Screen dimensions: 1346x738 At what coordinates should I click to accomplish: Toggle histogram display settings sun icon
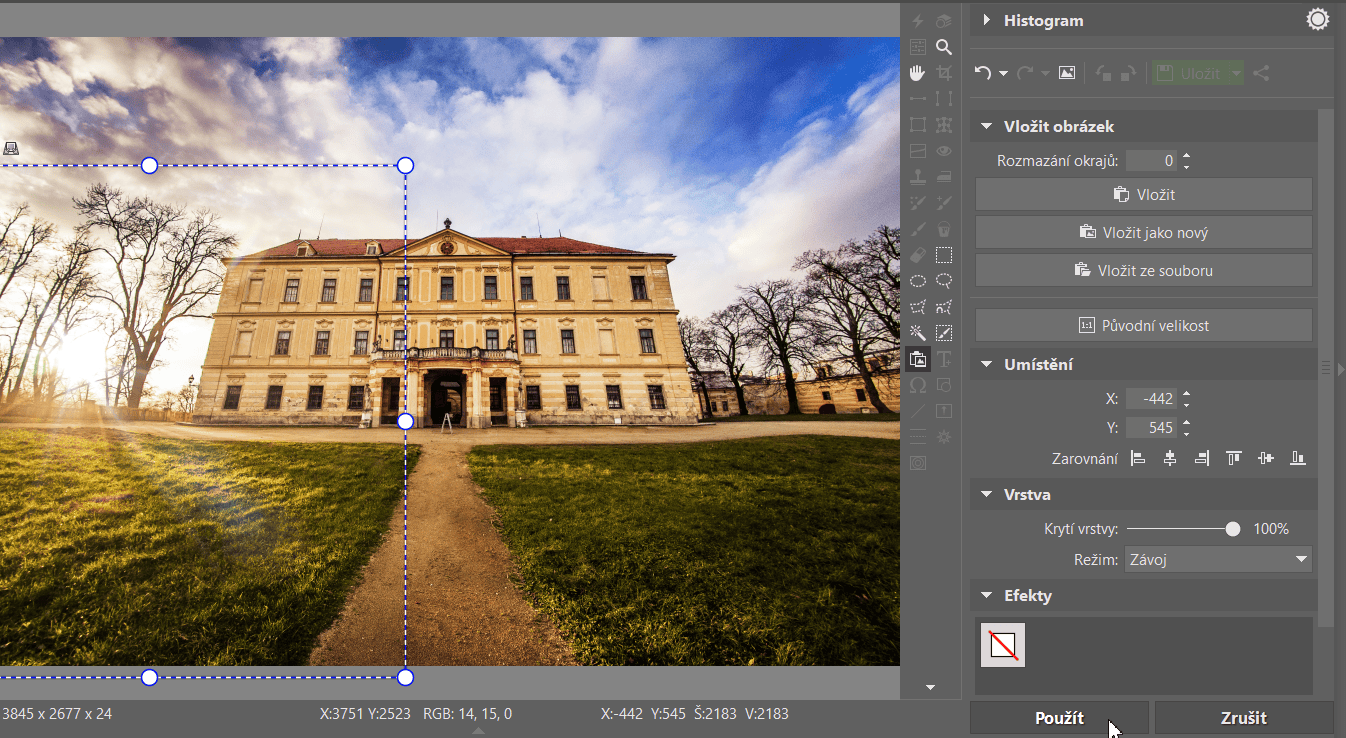click(x=1318, y=20)
